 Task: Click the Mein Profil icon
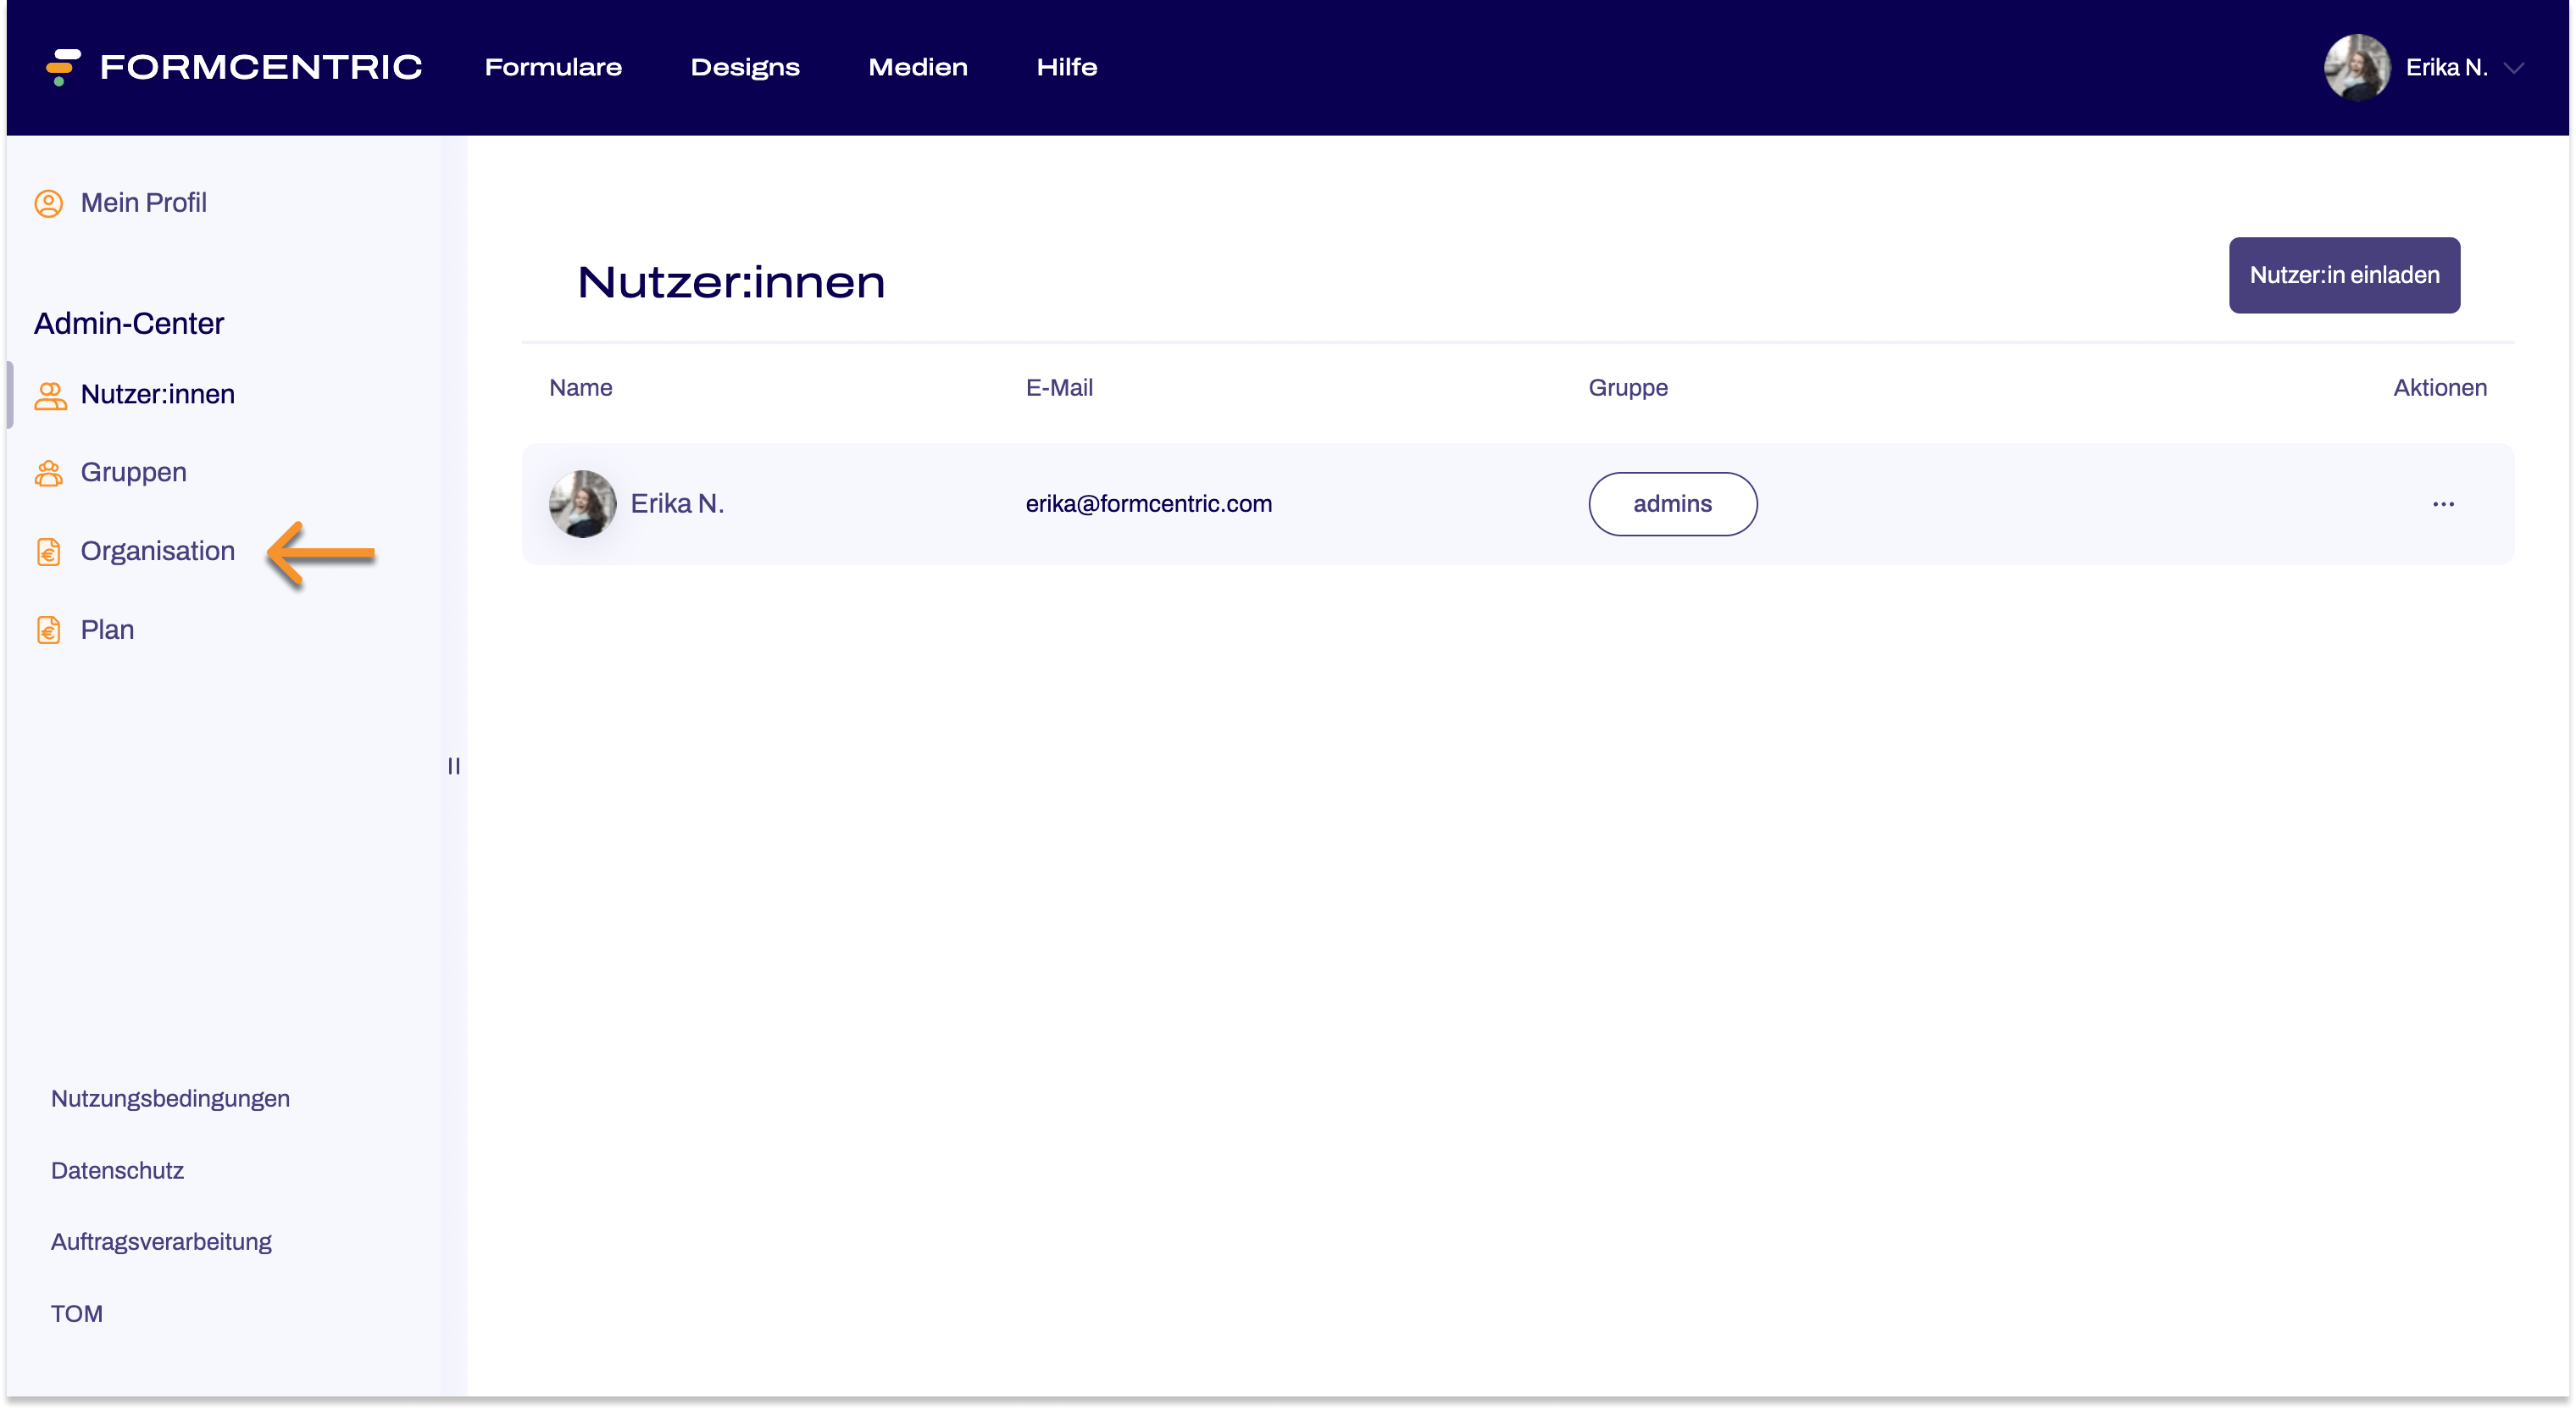(x=50, y=203)
